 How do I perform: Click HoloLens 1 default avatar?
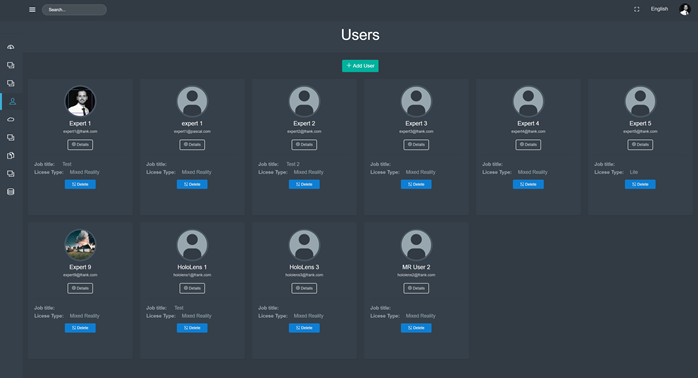point(192,245)
